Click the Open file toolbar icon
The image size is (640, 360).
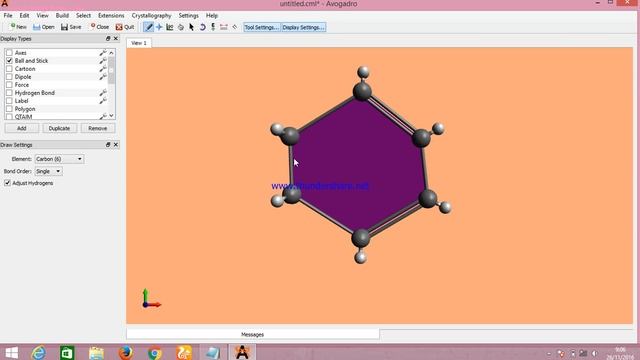(x=44, y=27)
